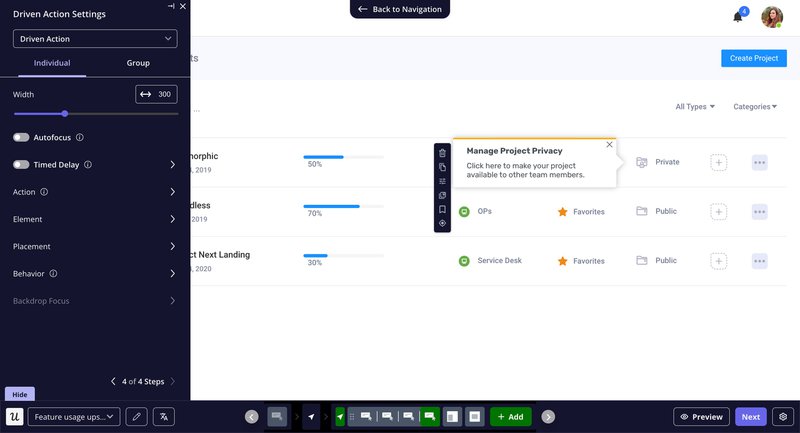This screenshot has width=800, height=433.
Task: Click the trash icon in tooltip toolbar
Action: pos(442,153)
